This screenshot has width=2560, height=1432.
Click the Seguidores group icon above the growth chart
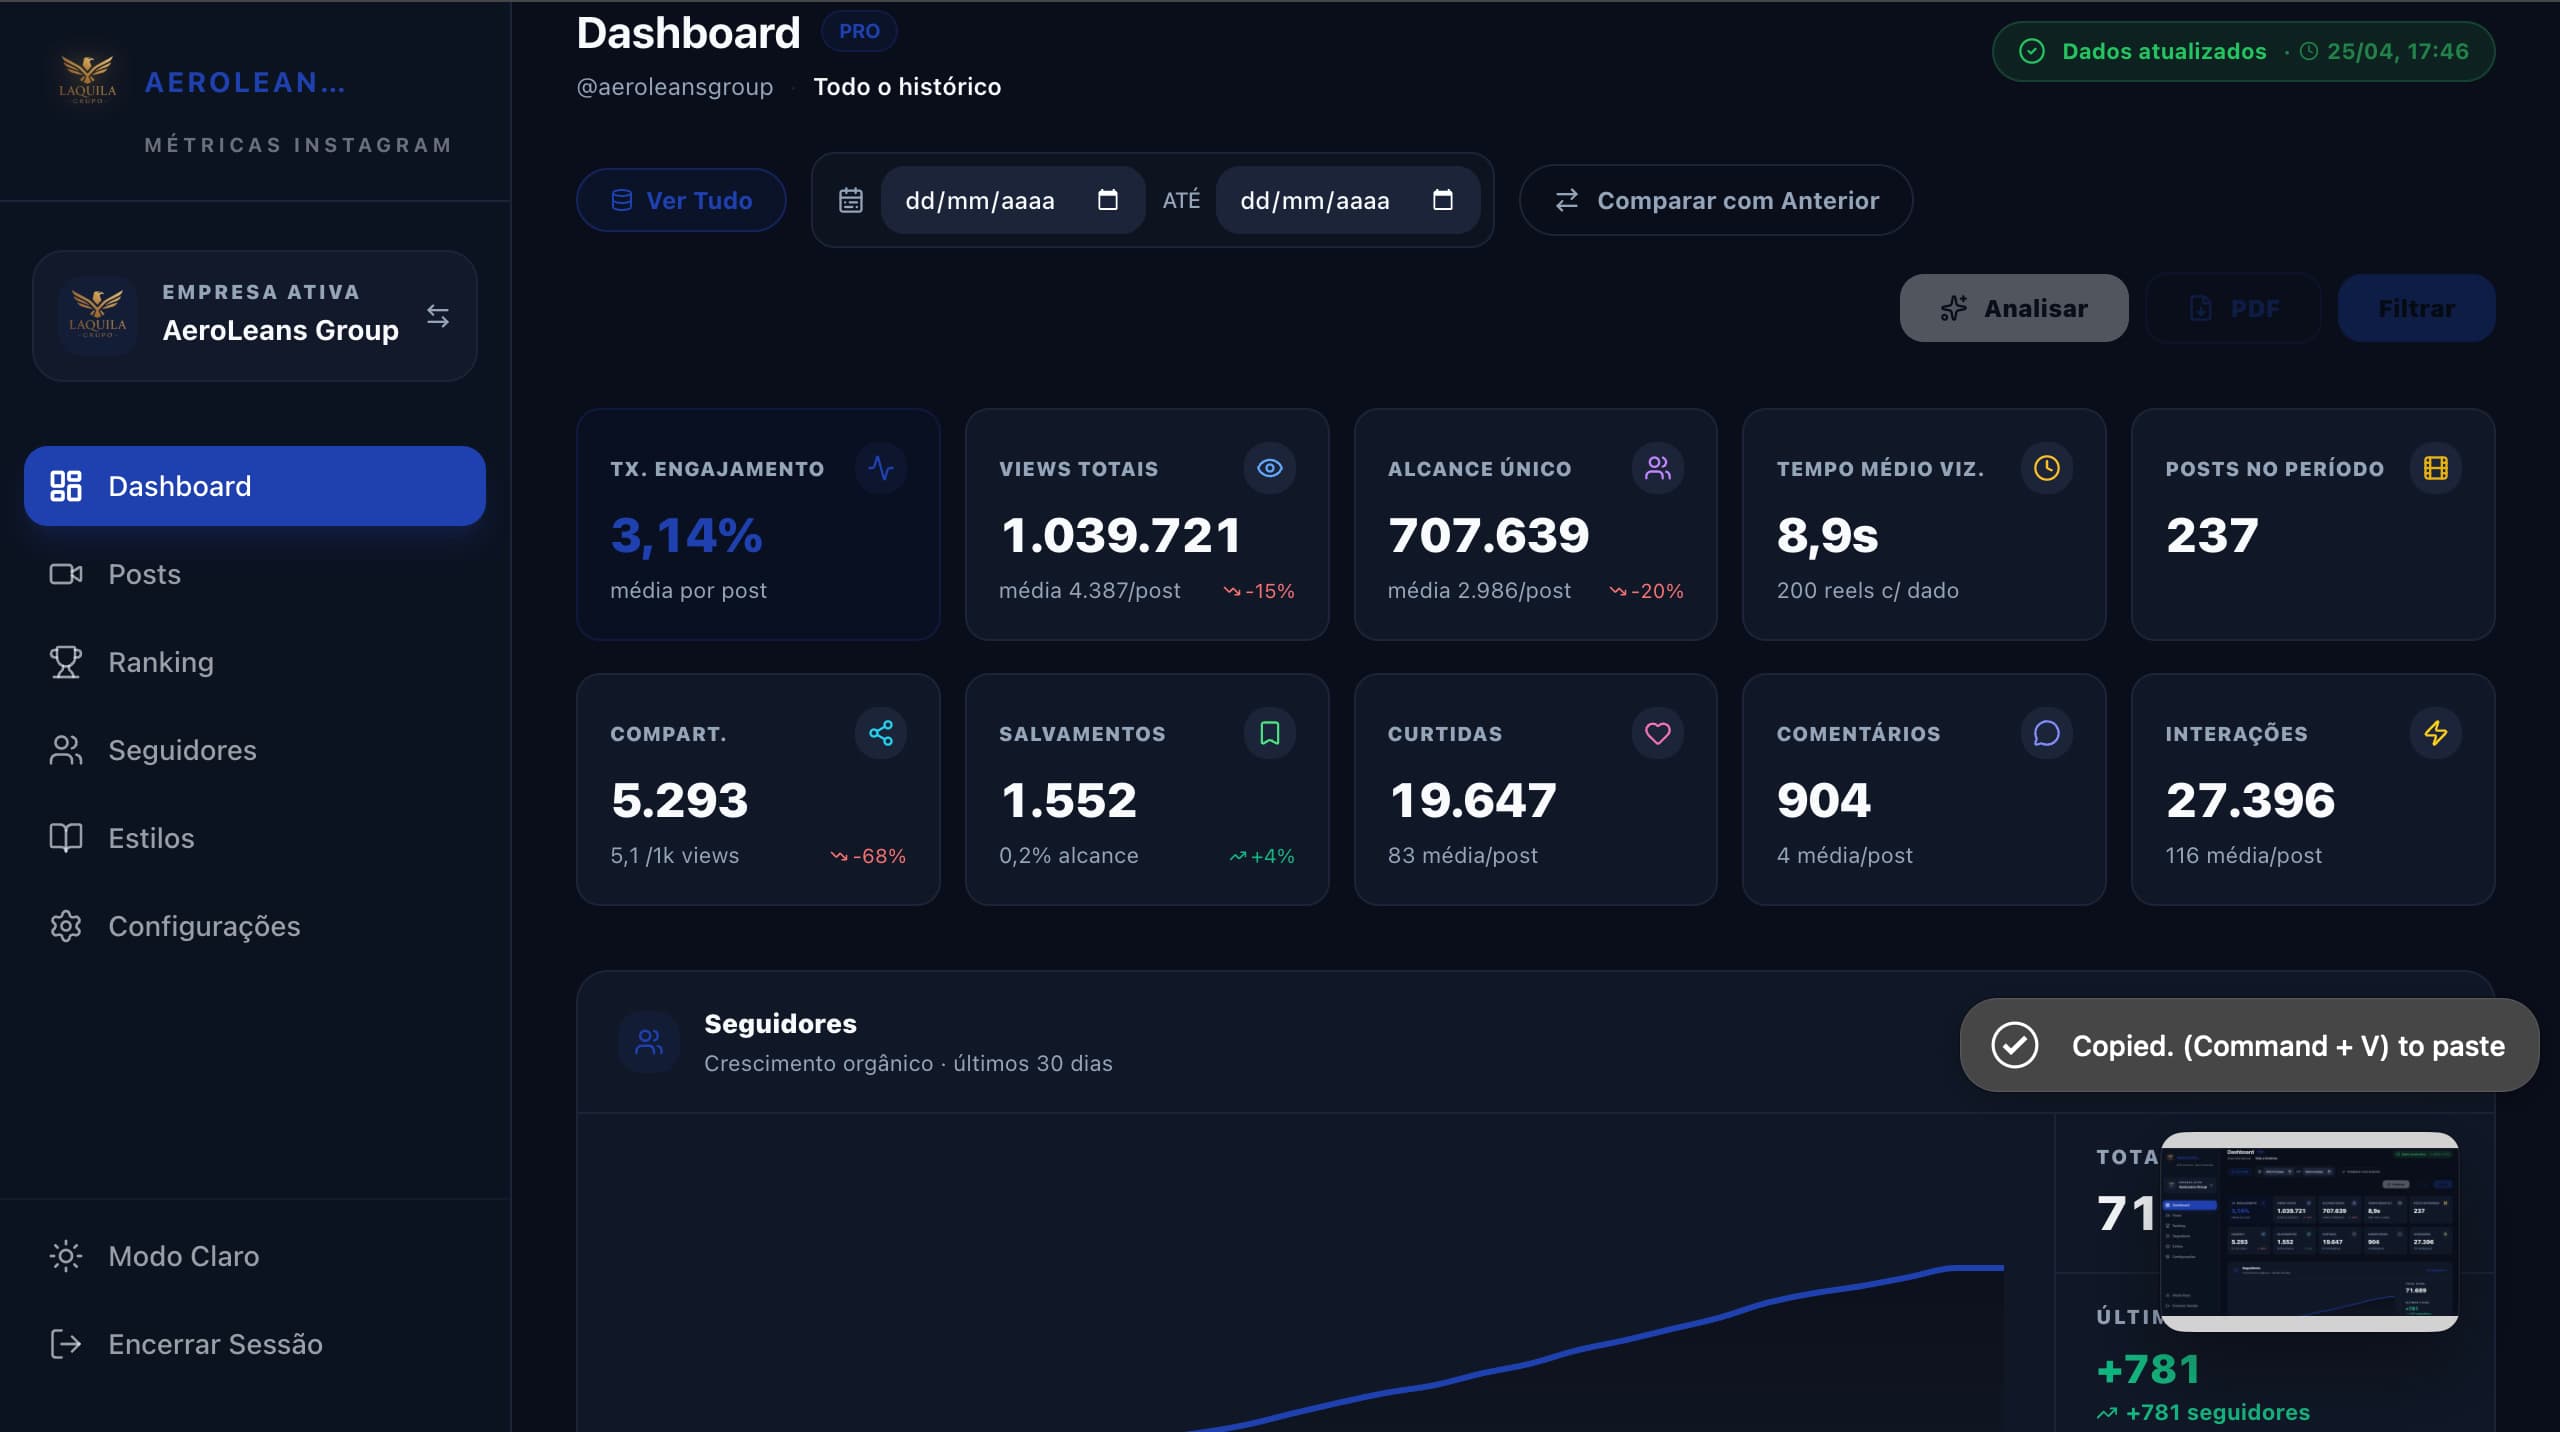[x=648, y=1041]
